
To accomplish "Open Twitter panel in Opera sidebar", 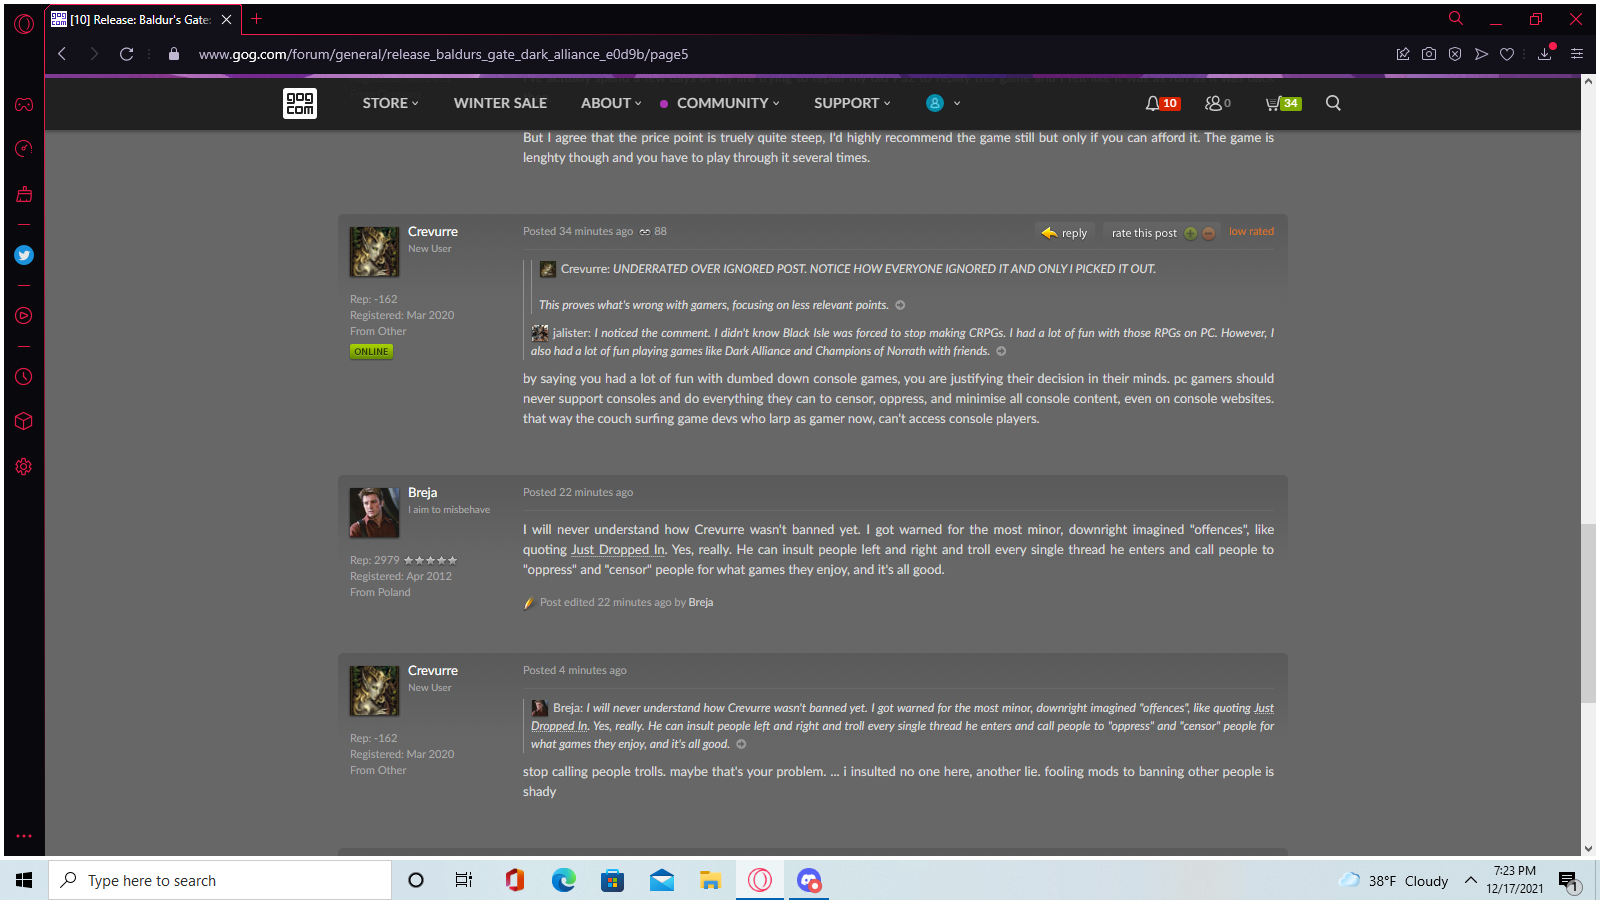I will (x=24, y=255).
